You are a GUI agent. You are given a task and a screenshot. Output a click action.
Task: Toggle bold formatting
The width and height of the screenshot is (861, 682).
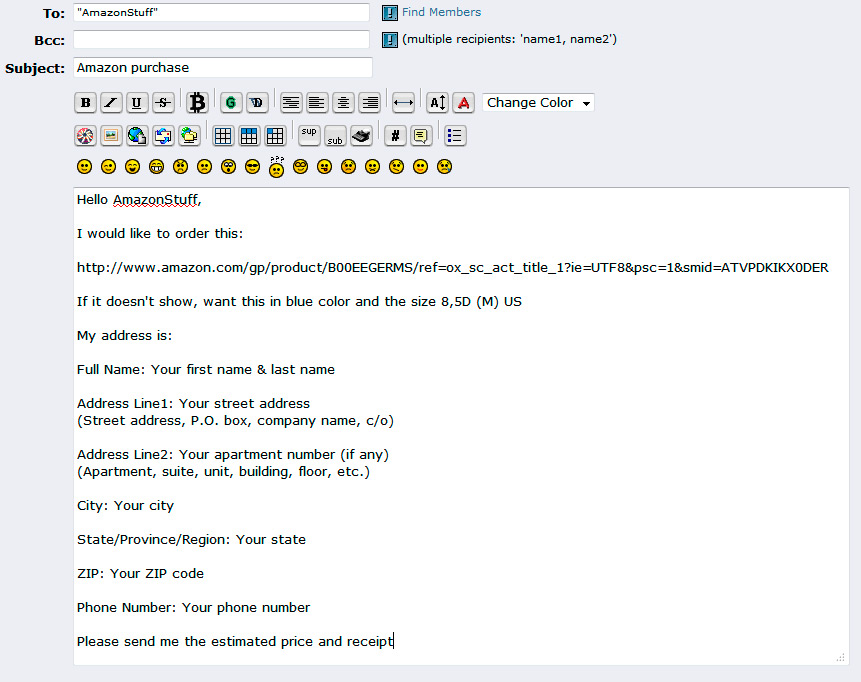(85, 103)
